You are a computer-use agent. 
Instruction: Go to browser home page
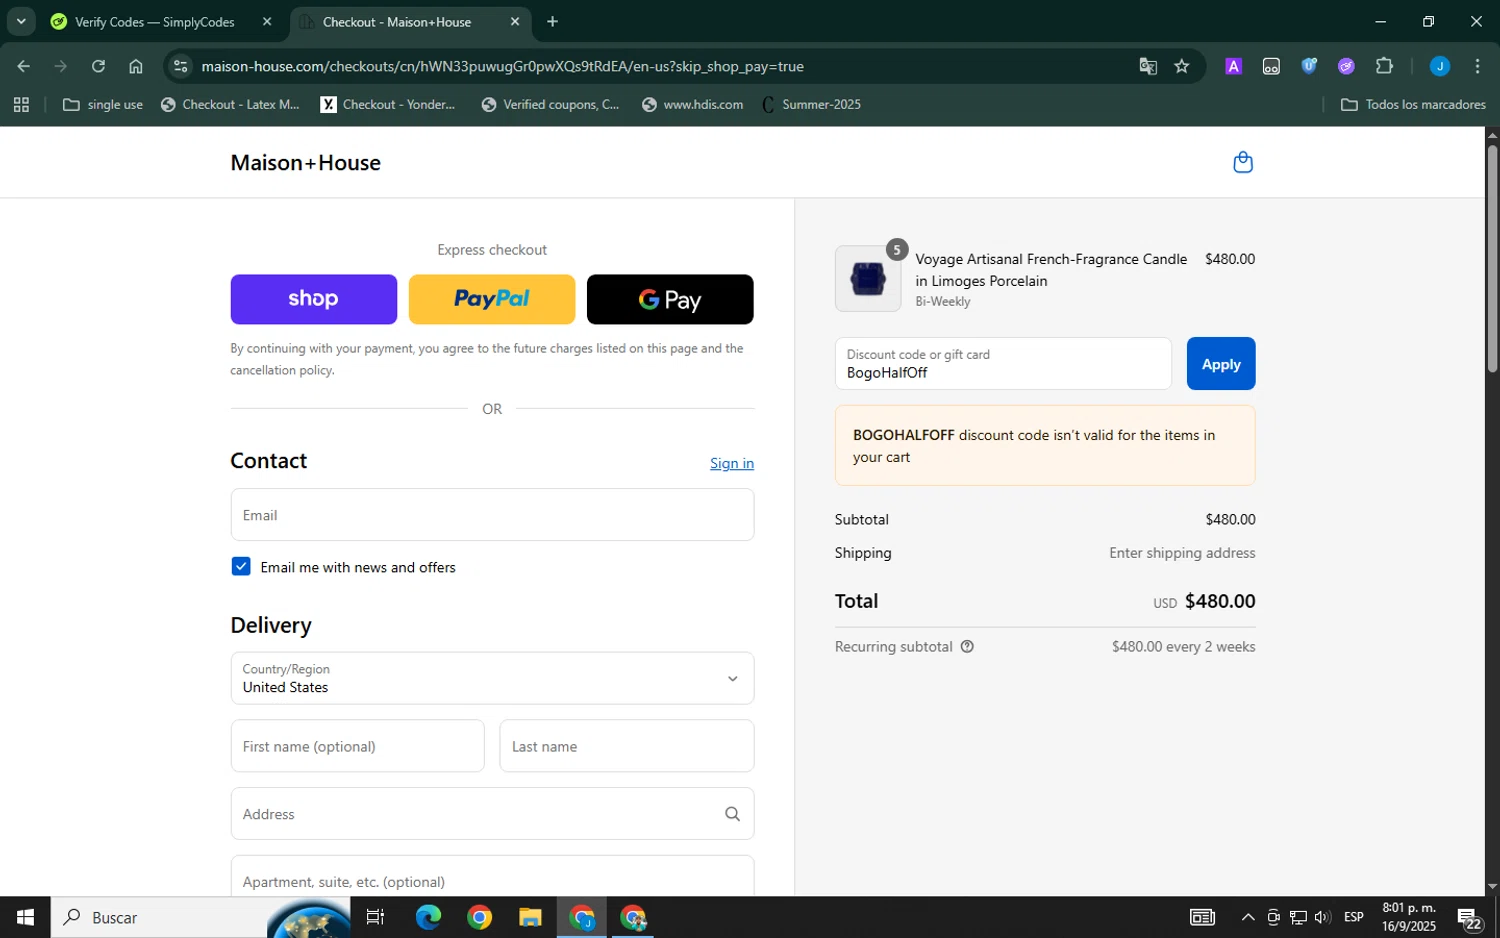pyautogui.click(x=136, y=67)
